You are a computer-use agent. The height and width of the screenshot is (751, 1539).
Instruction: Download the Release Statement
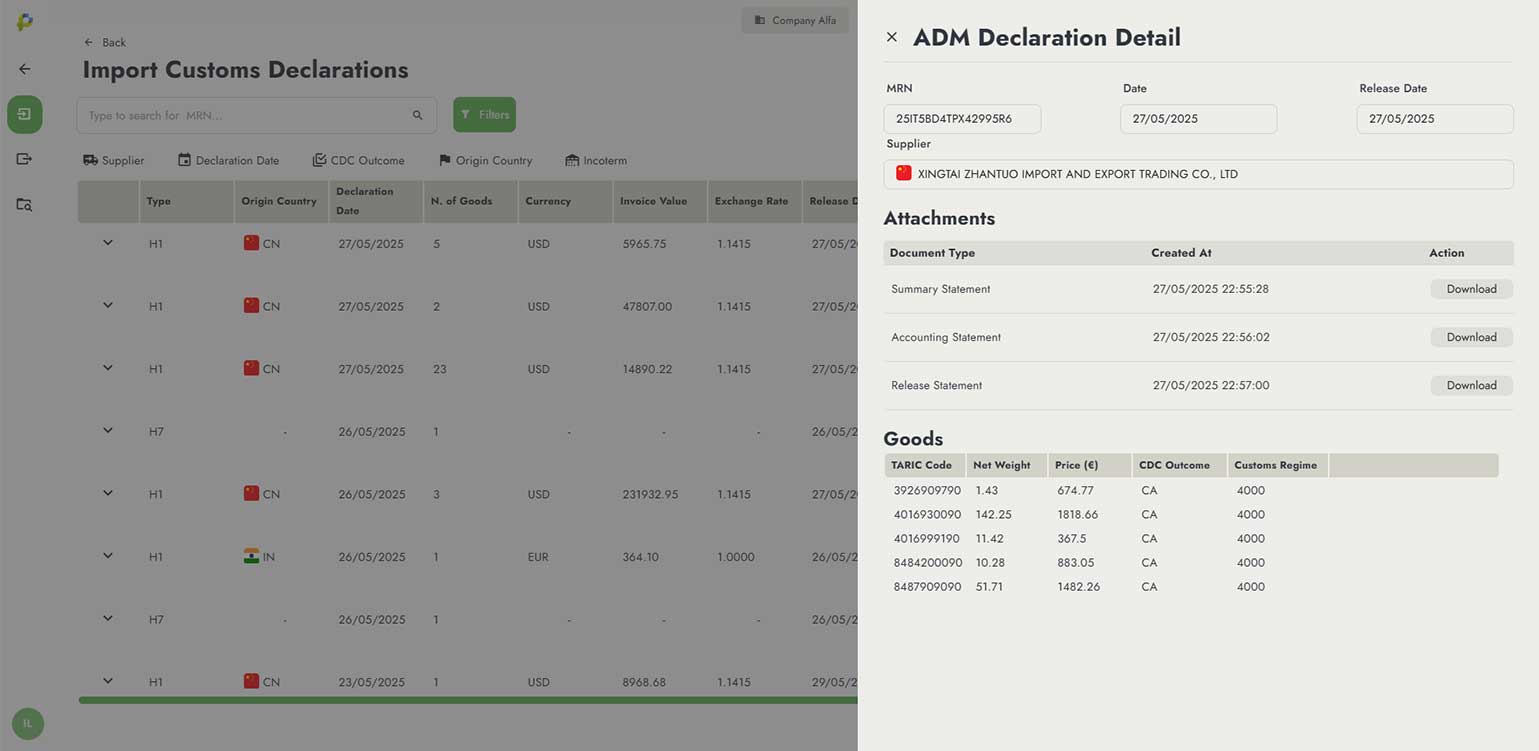pyautogui.click(x=1471, y=385)
